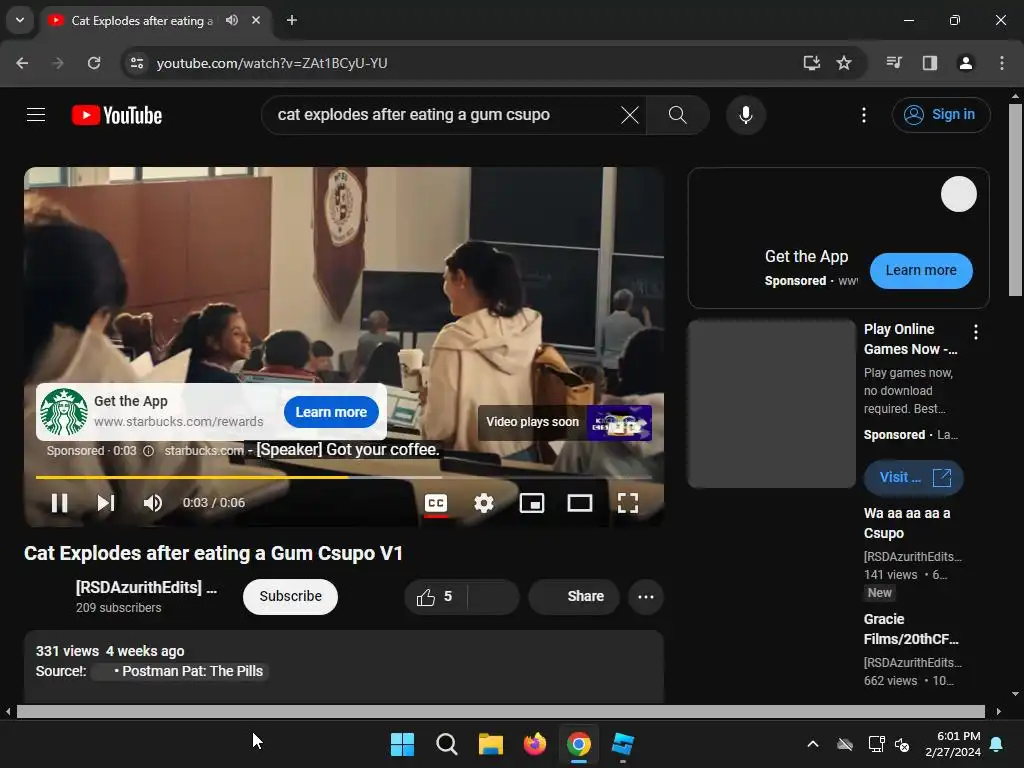
Task: Toggle closed captions on the player
Action: [436, 503]
